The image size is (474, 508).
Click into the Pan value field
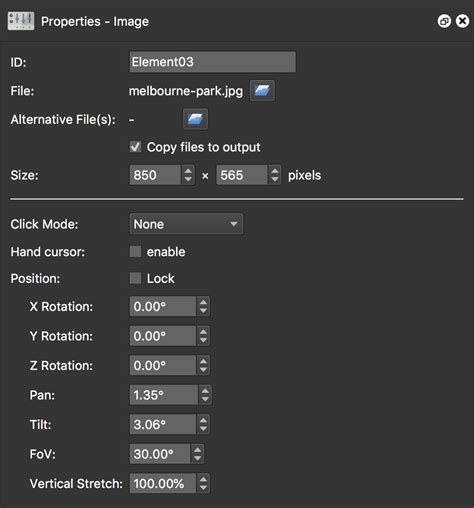coord(164,395)
